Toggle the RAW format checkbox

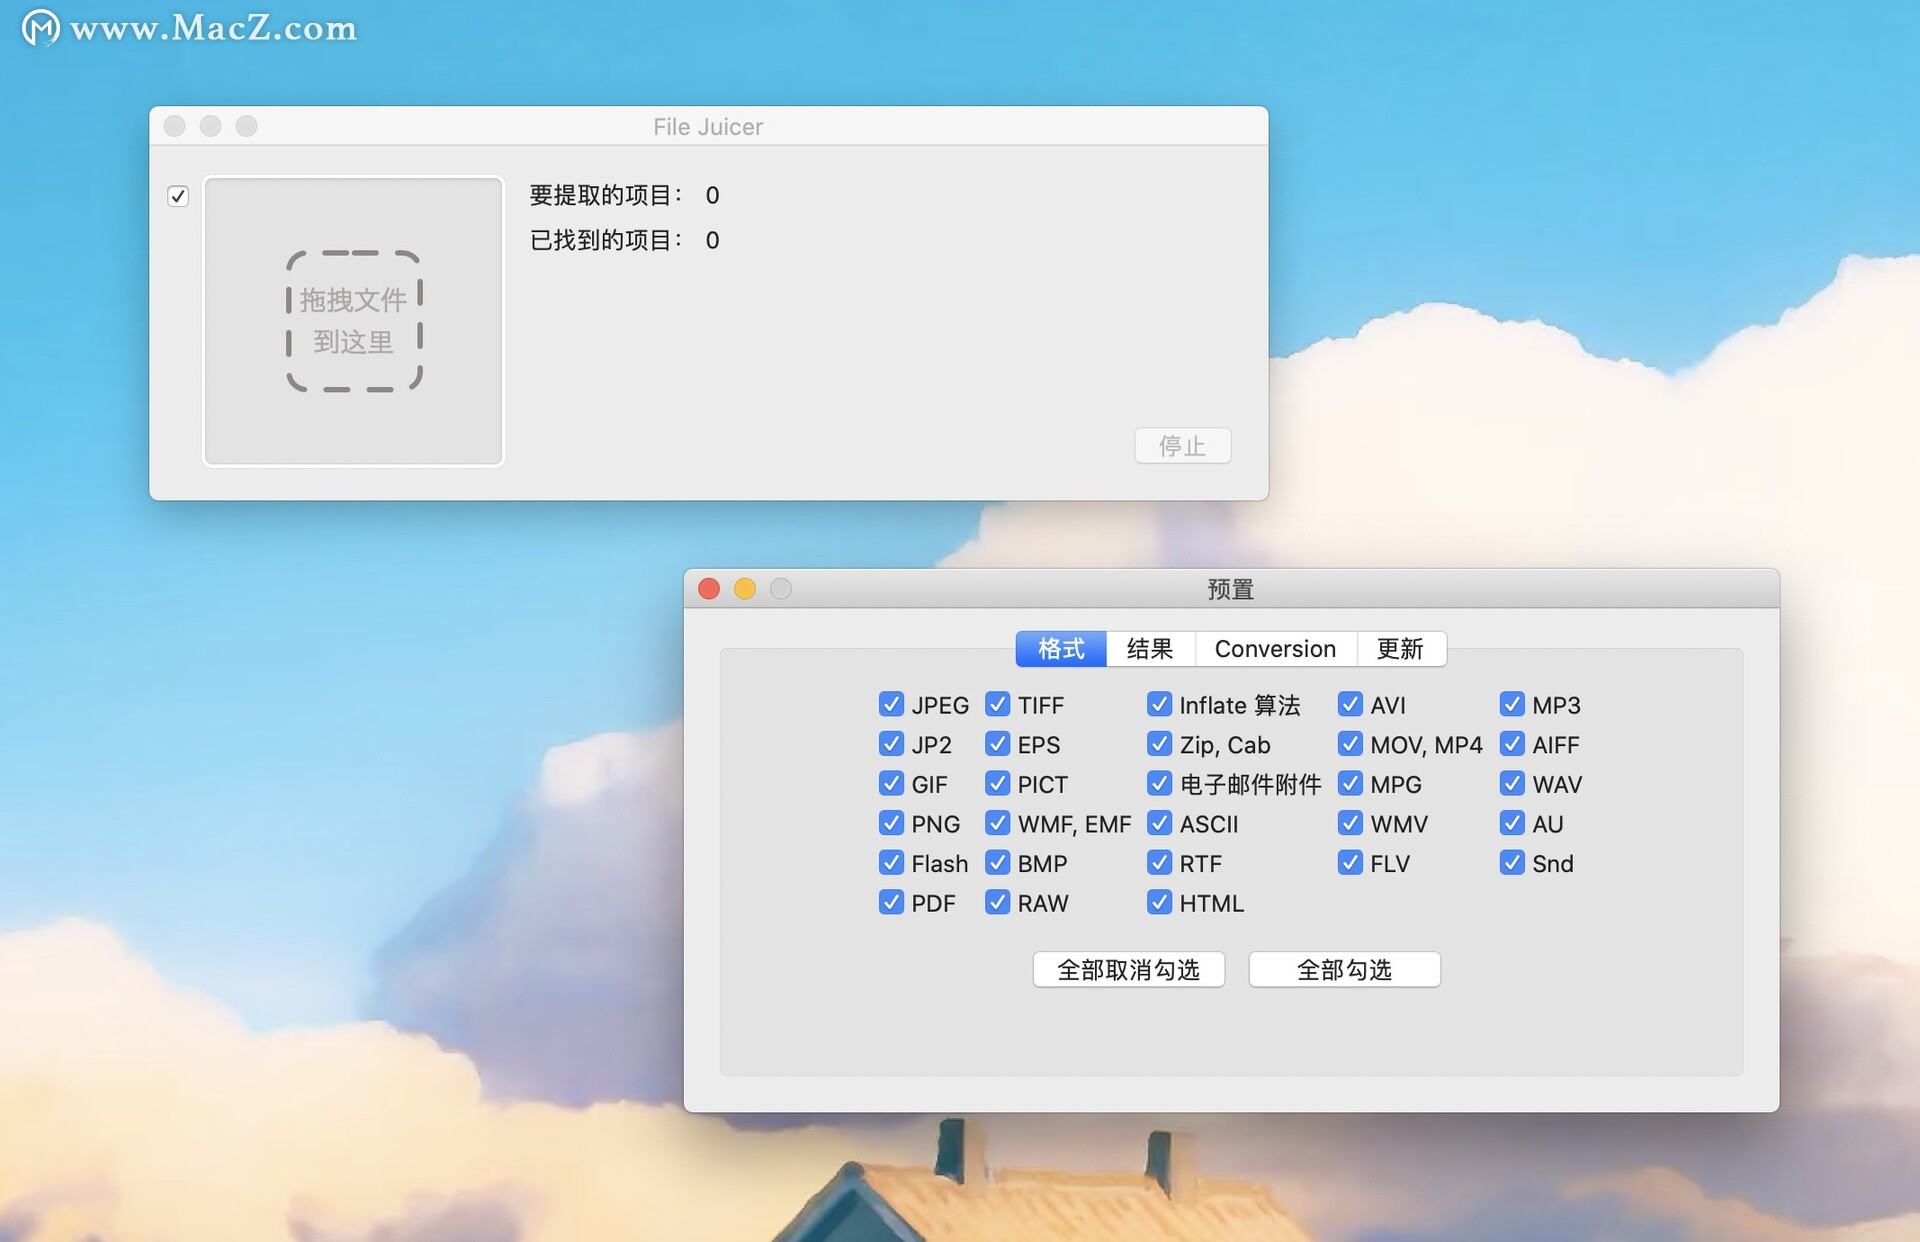998,902
